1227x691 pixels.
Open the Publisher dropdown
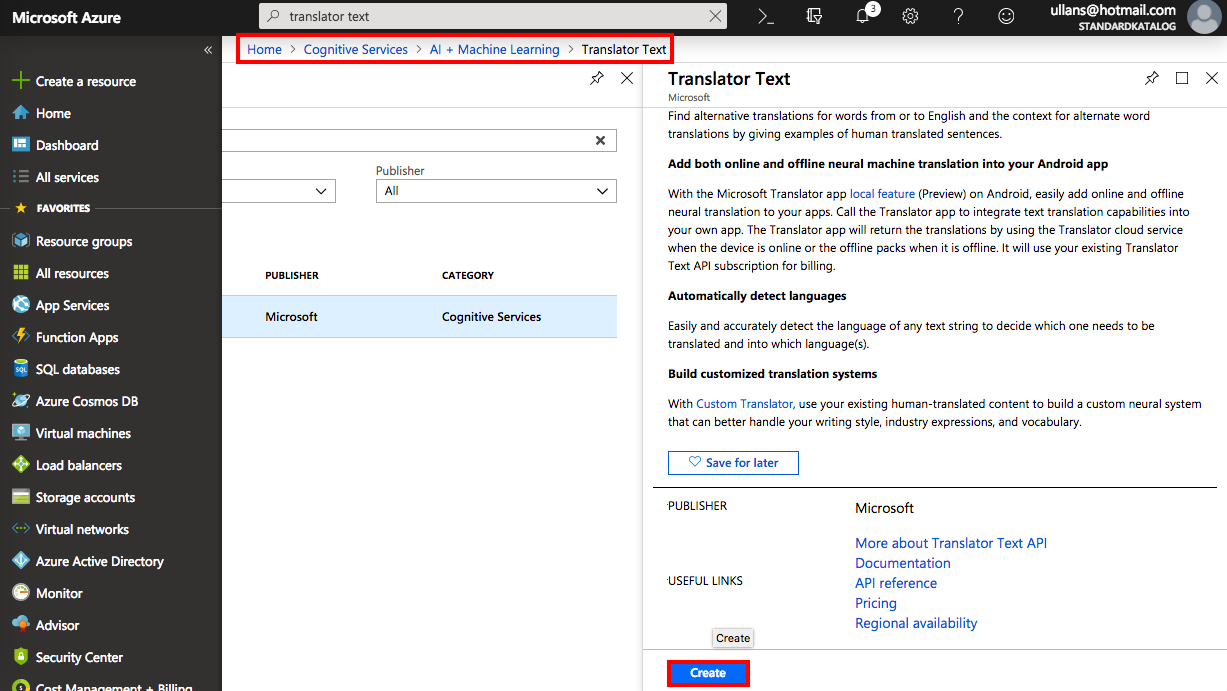click(x=496, y=191)
